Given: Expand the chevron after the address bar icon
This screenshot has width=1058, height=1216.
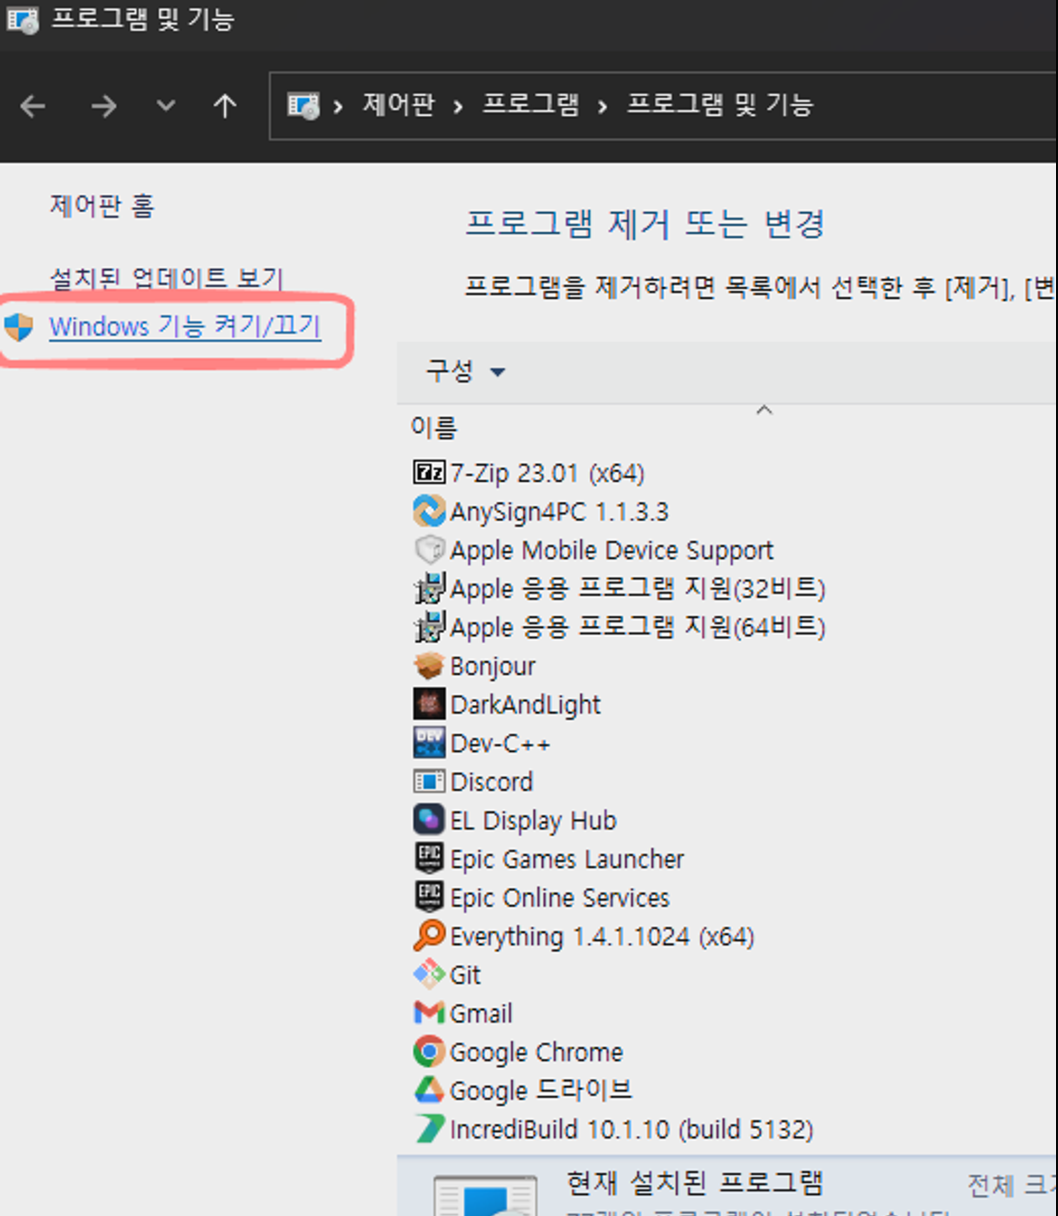Looking at the screenshot, I should click(x=338, y=106).
